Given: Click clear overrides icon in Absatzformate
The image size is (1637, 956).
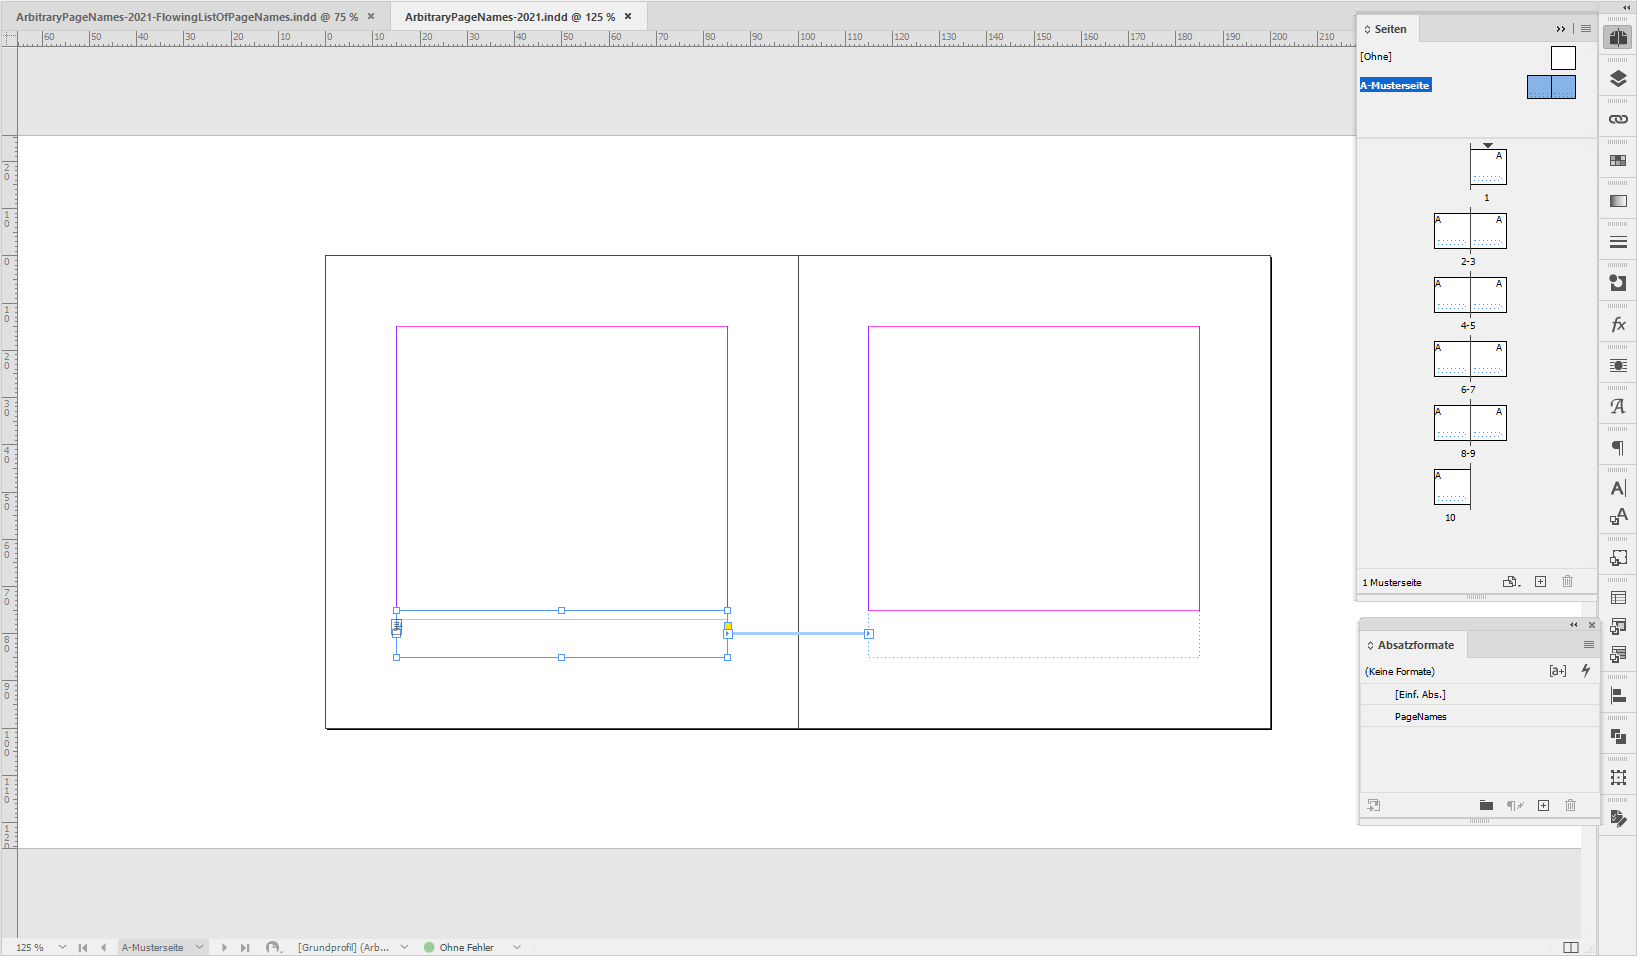Looking at the screenshot, I should [1515, 805].
